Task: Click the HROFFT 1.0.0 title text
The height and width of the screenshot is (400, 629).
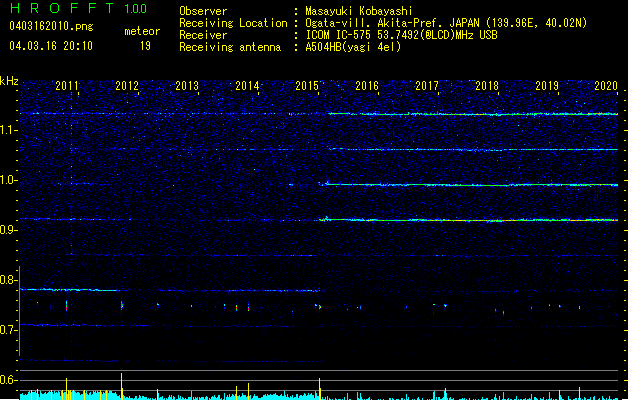Action: pos(78,8)
